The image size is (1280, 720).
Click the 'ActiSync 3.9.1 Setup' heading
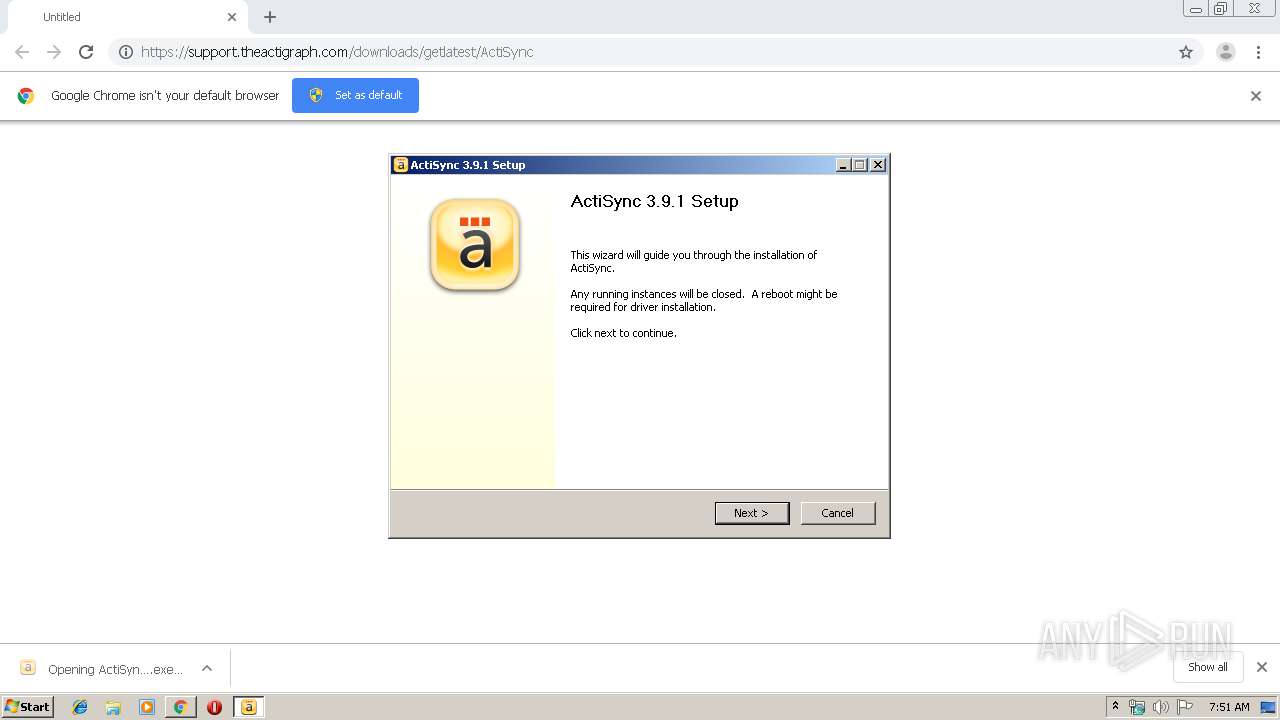(654, 201)
